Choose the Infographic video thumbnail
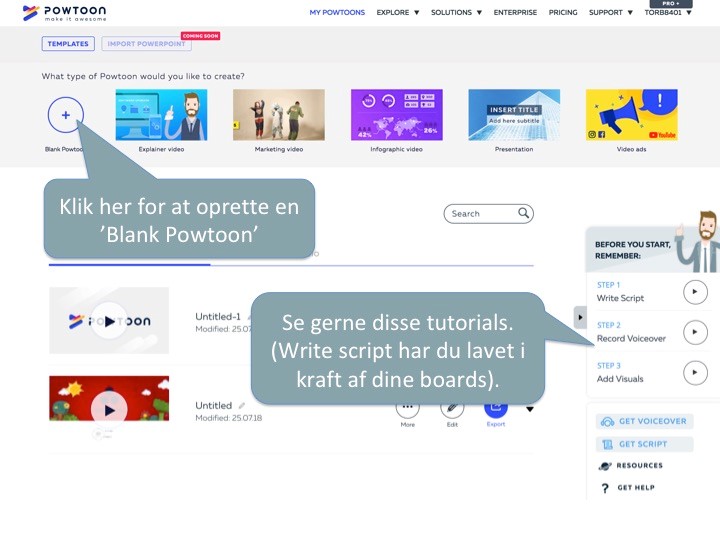Viewport: 720px width, 540px height. (397, 115)
